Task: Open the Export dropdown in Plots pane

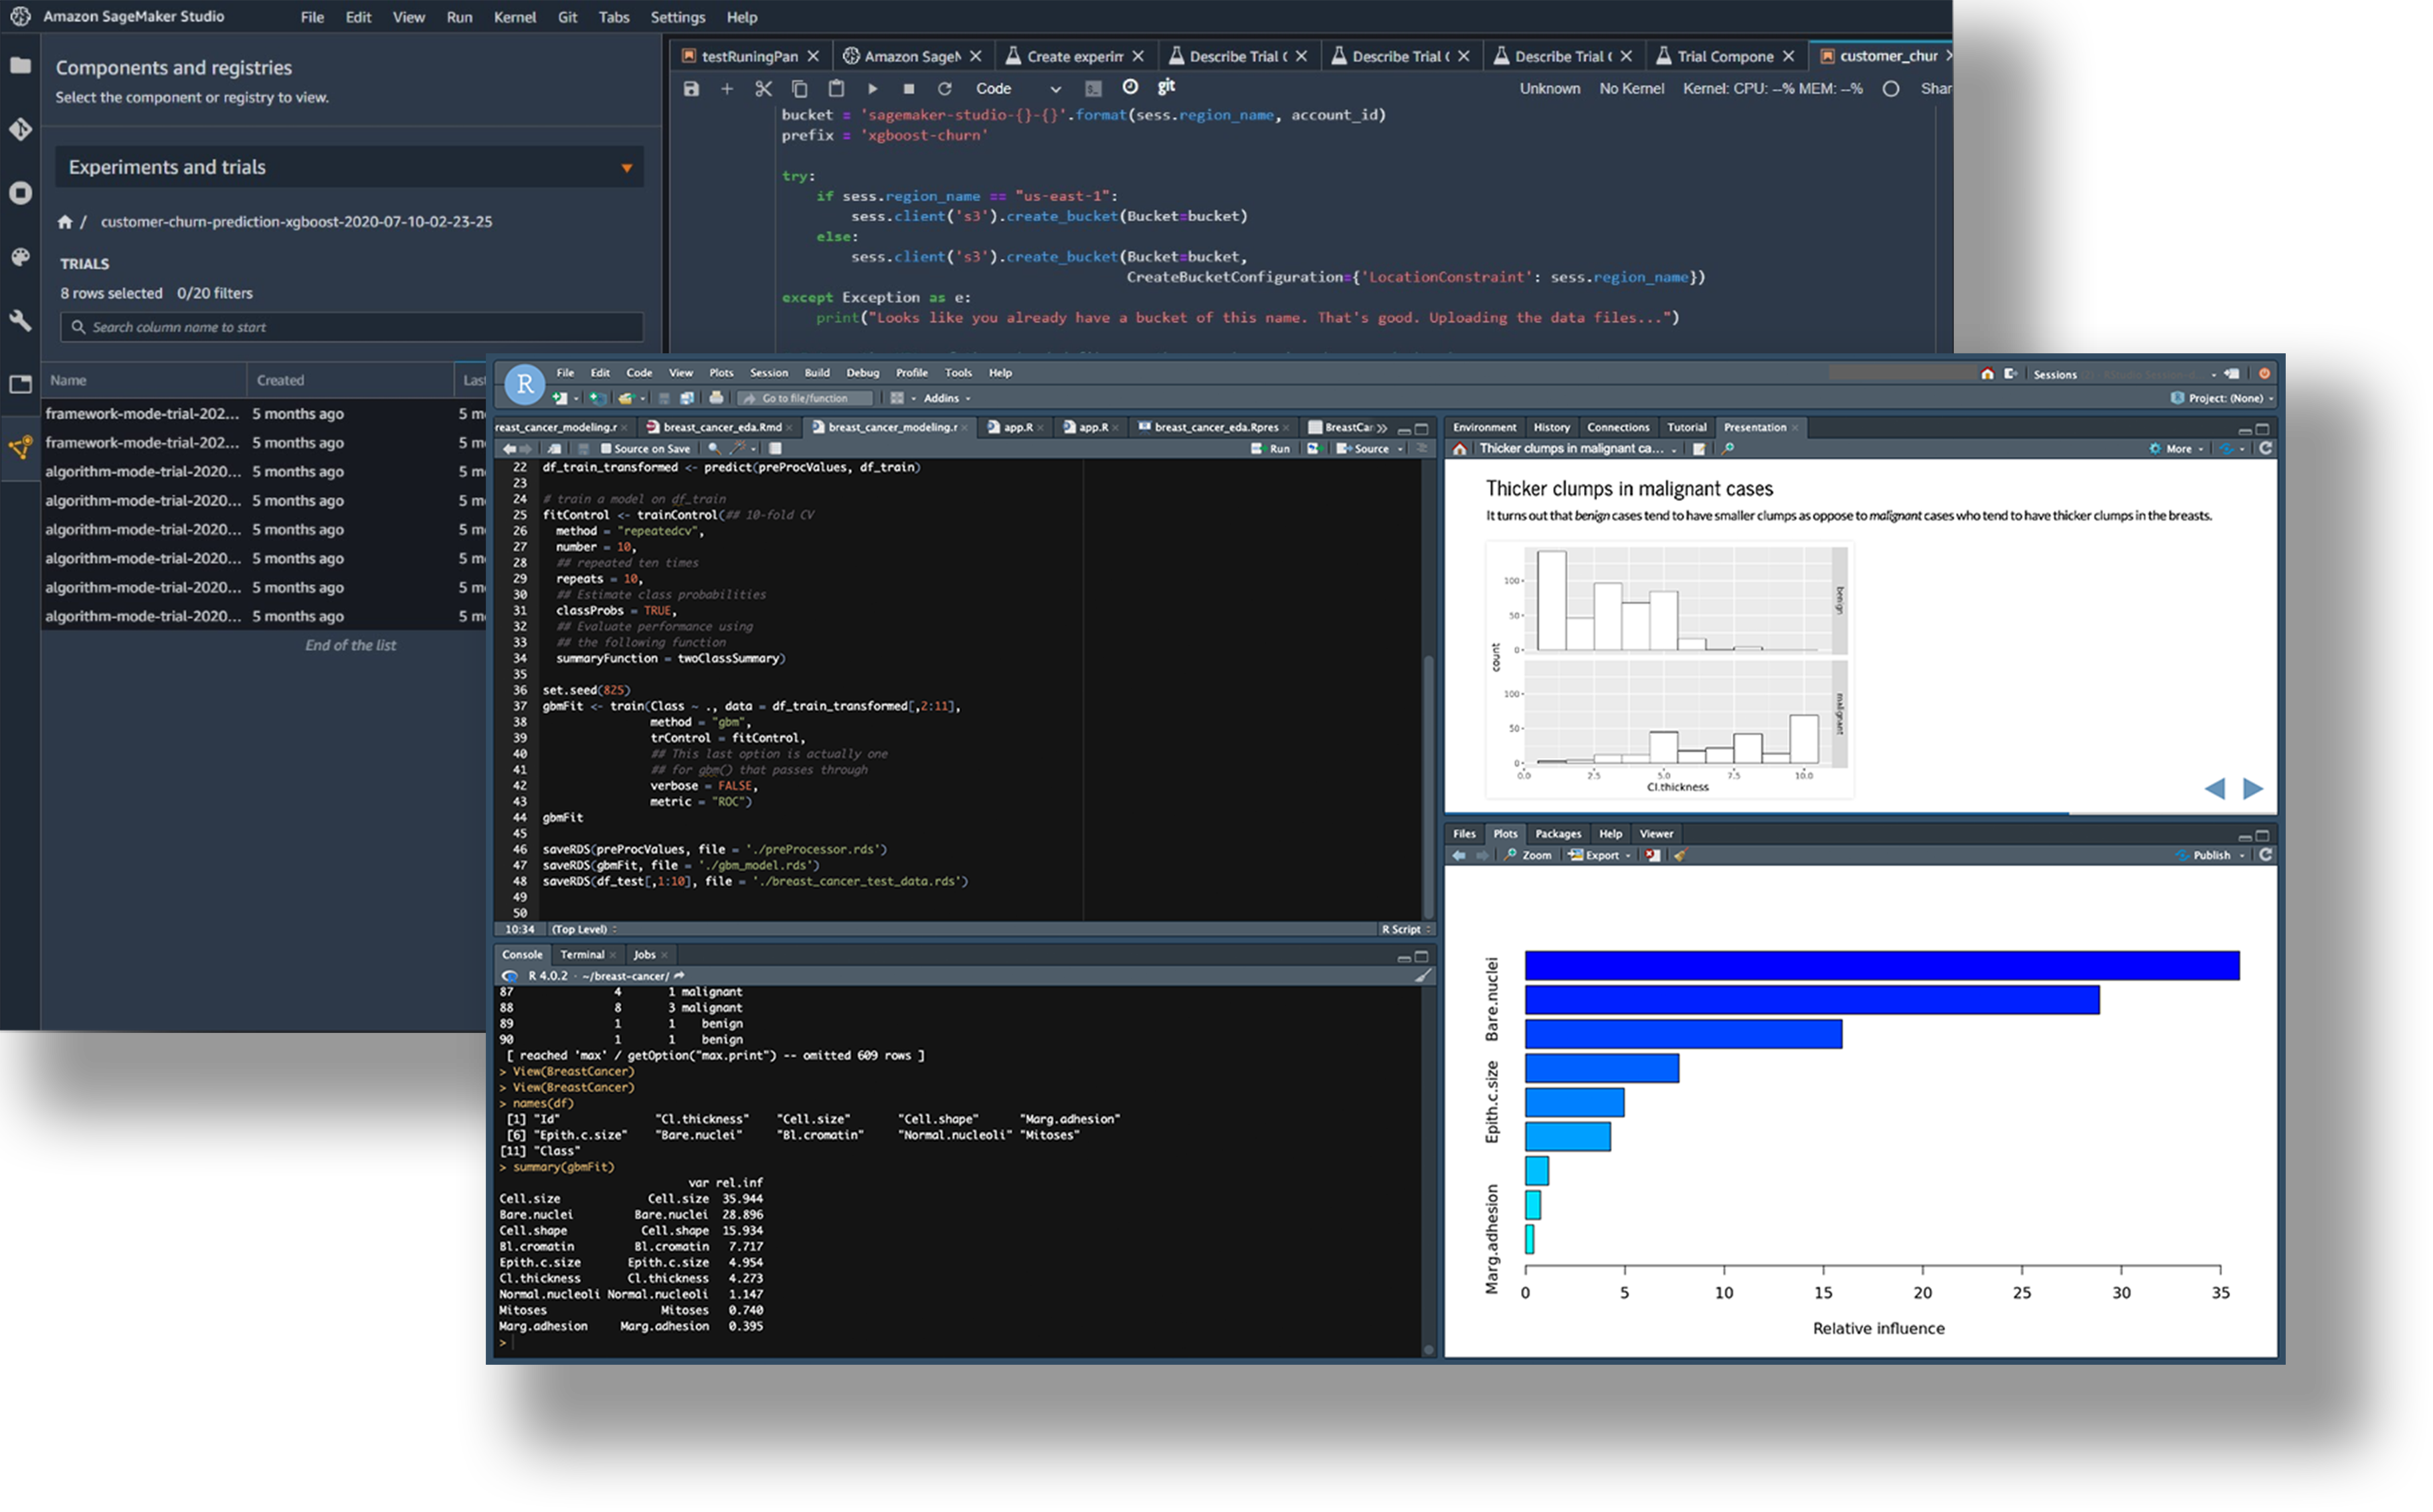Action: coord(1600,856)
